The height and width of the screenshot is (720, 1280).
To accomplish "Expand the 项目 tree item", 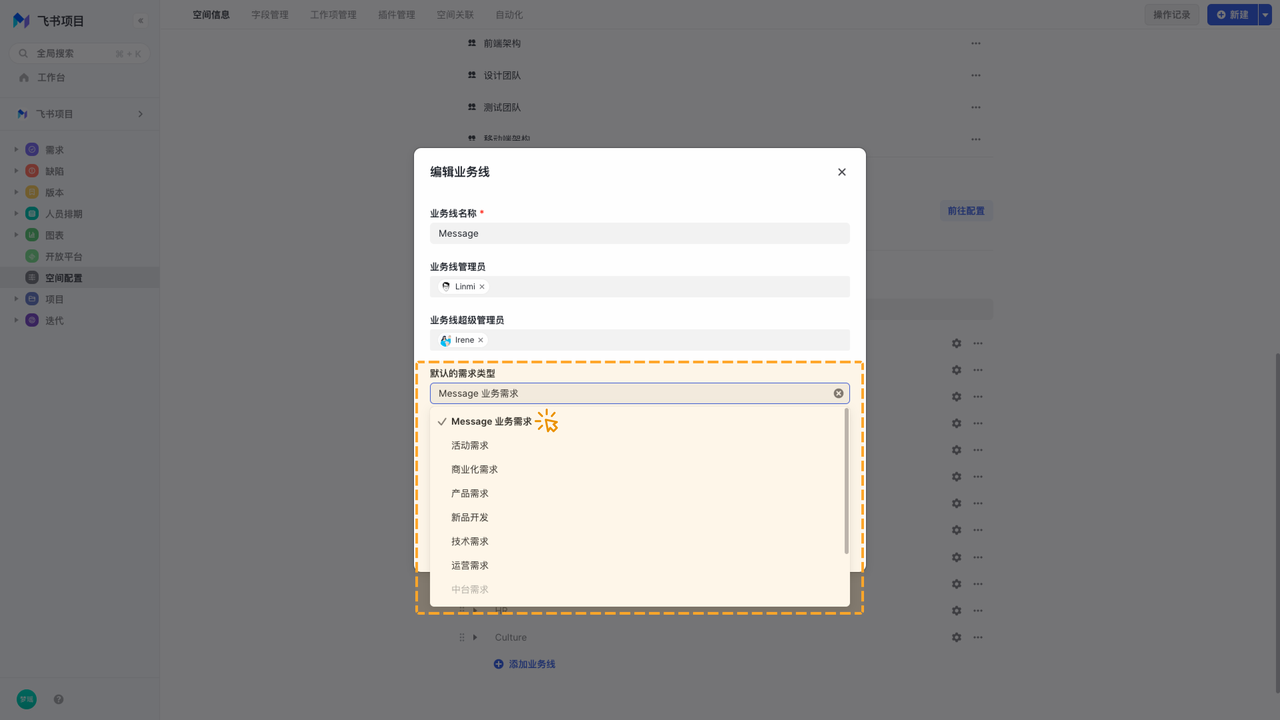I will point(16,299).
